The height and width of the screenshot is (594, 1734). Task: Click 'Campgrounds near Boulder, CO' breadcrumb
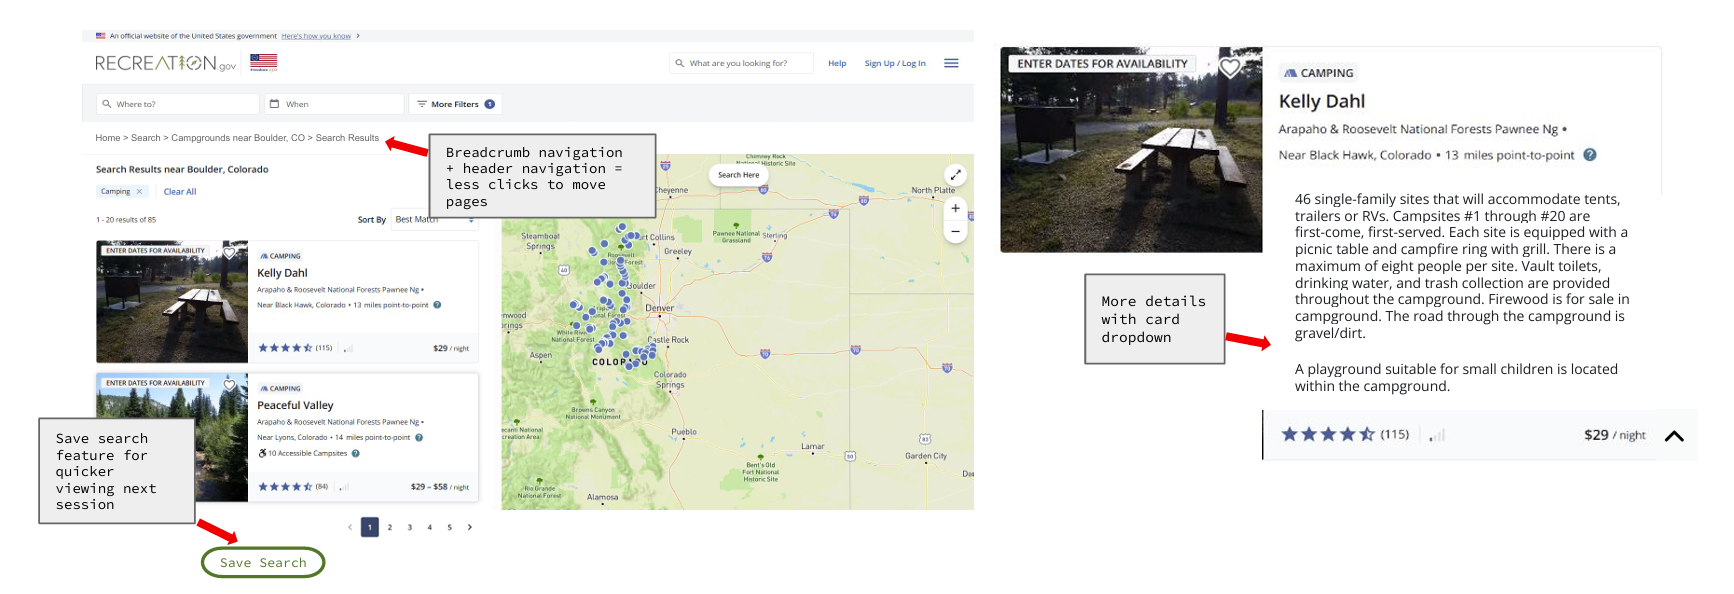point(238,138)
